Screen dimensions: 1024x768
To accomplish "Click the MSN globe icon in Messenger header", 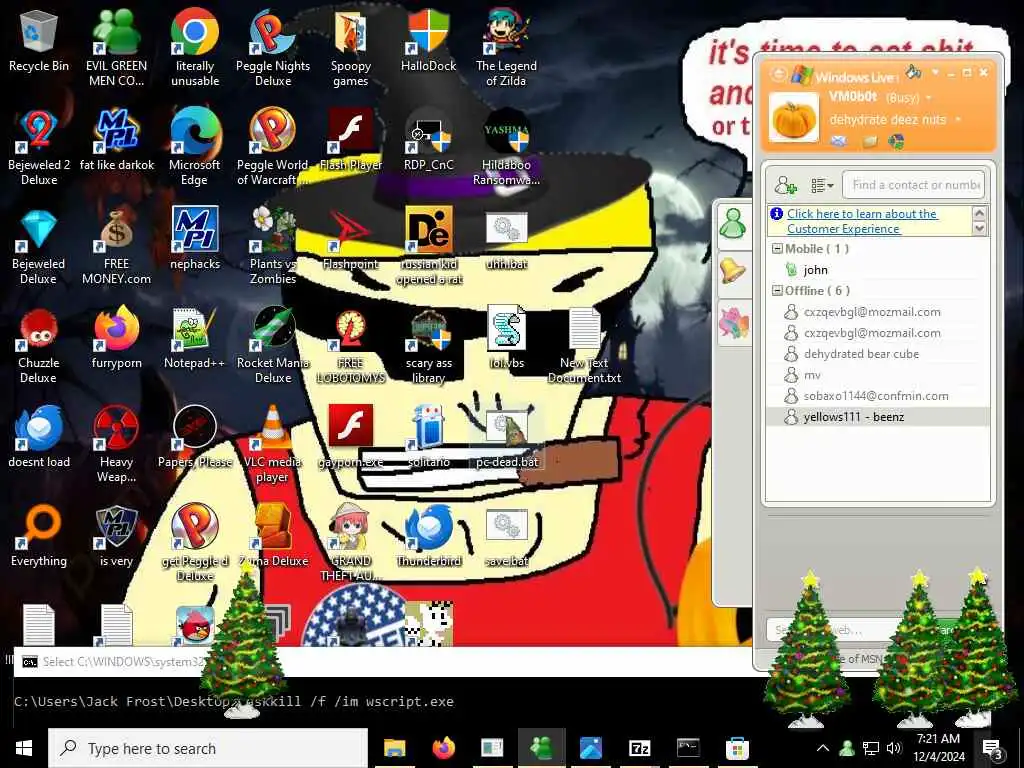I will pyautogui.click(x=896, y=140).
